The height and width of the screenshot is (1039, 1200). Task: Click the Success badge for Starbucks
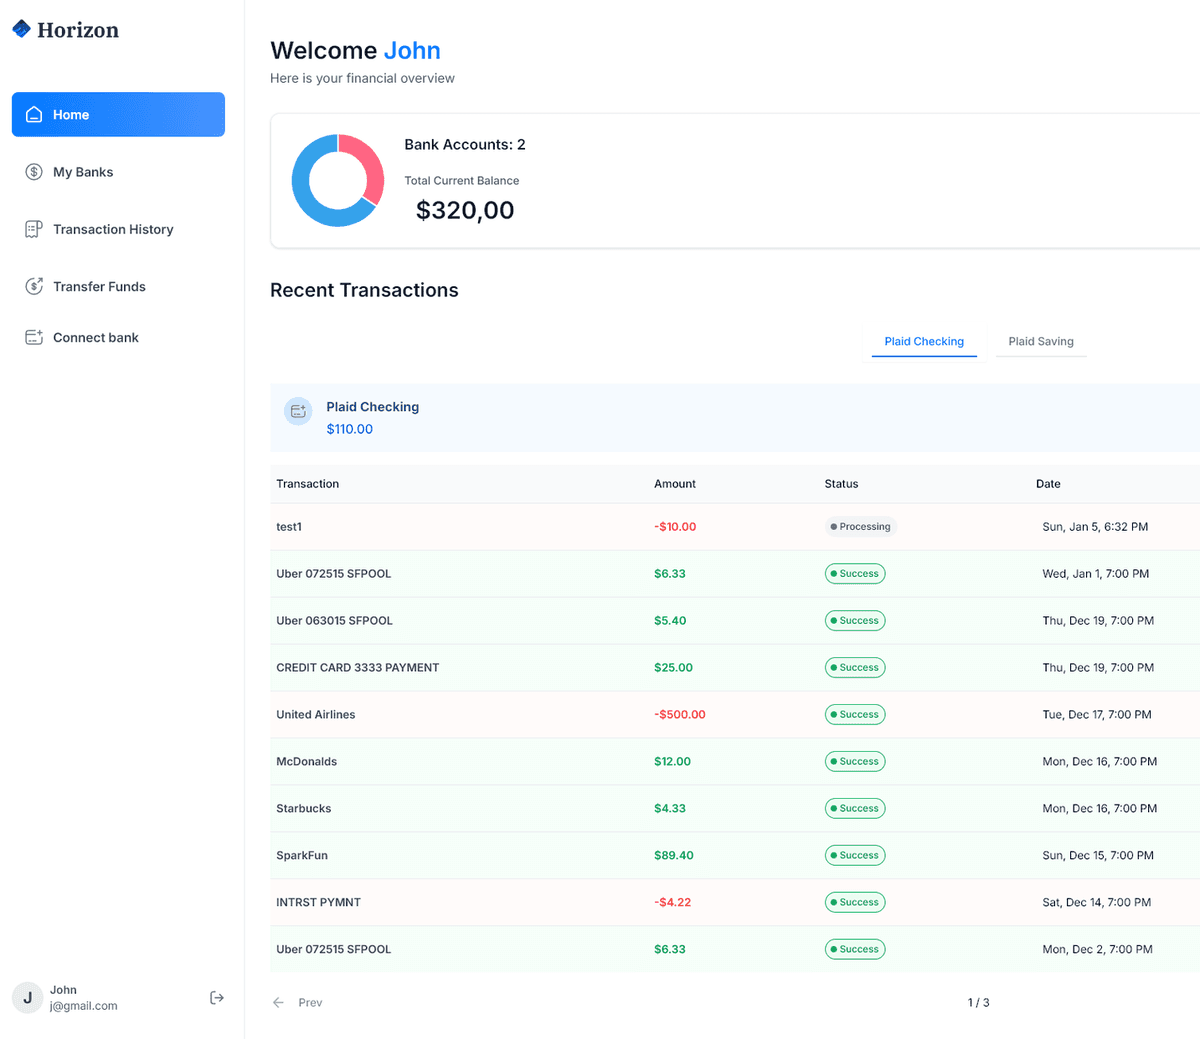pyautogui.click(x=855, y=808)
